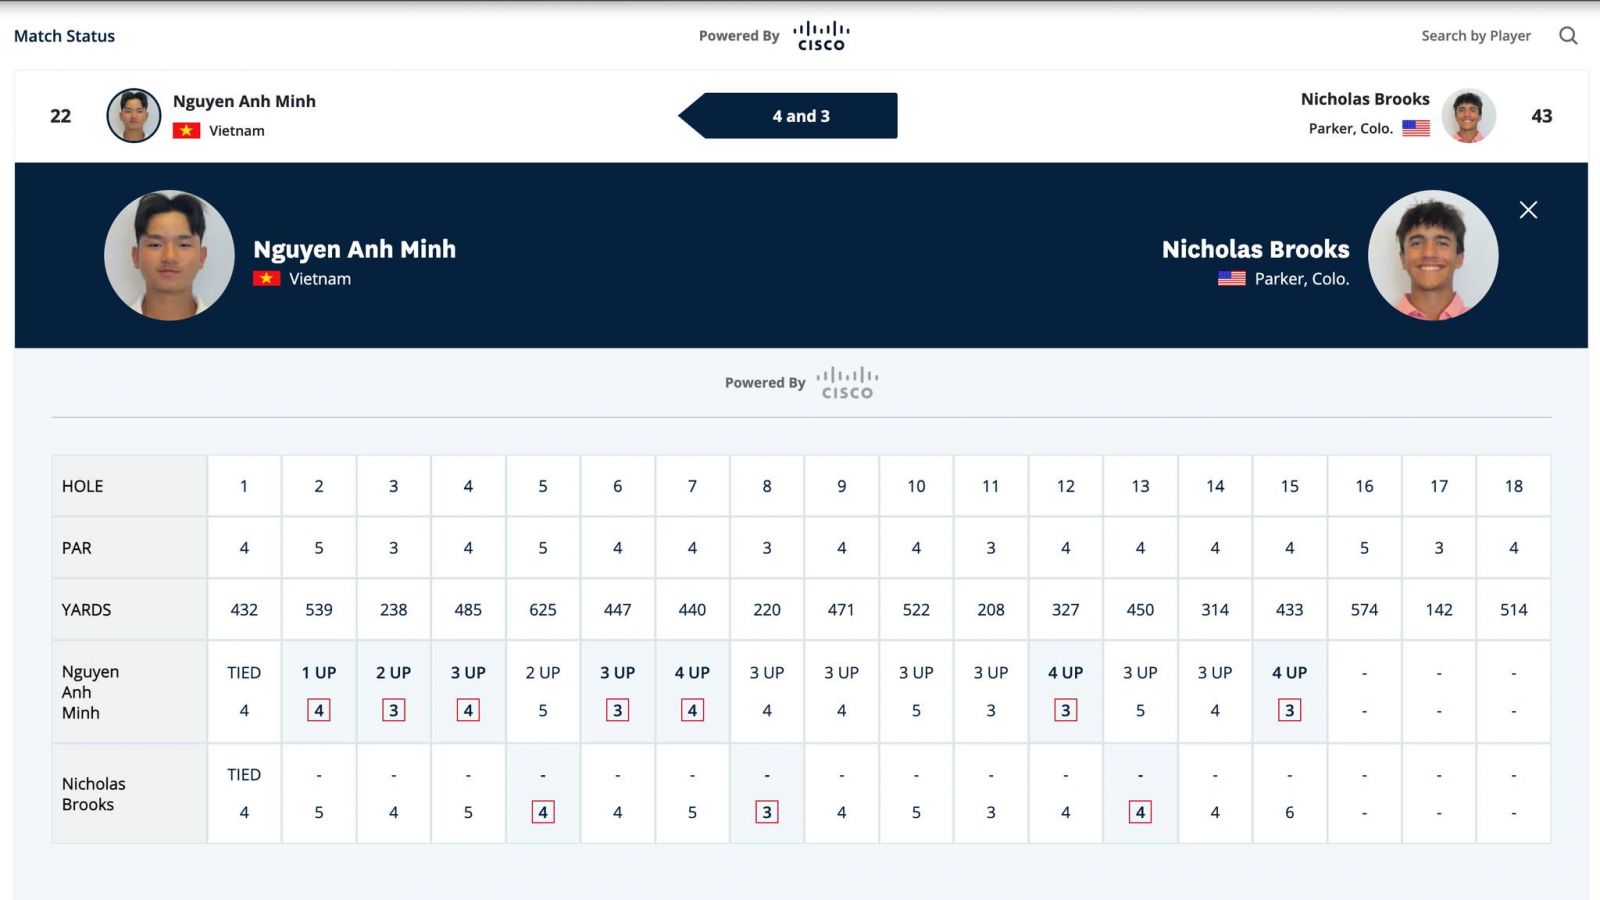Click the USA flag beside Parker, Colo.
This screenshot has height=900, width=1600.
click(1416, 128)
